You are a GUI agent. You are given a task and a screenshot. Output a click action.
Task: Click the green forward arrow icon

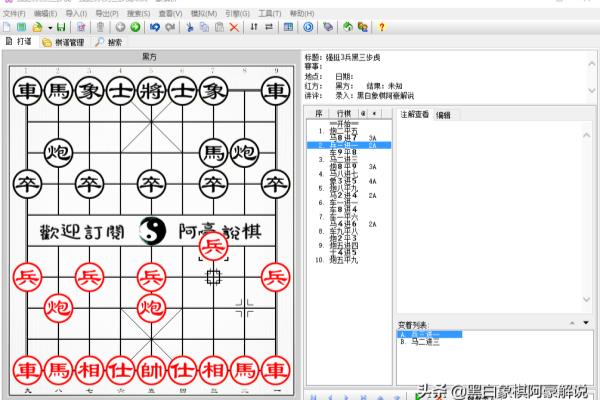click(134, 26)
